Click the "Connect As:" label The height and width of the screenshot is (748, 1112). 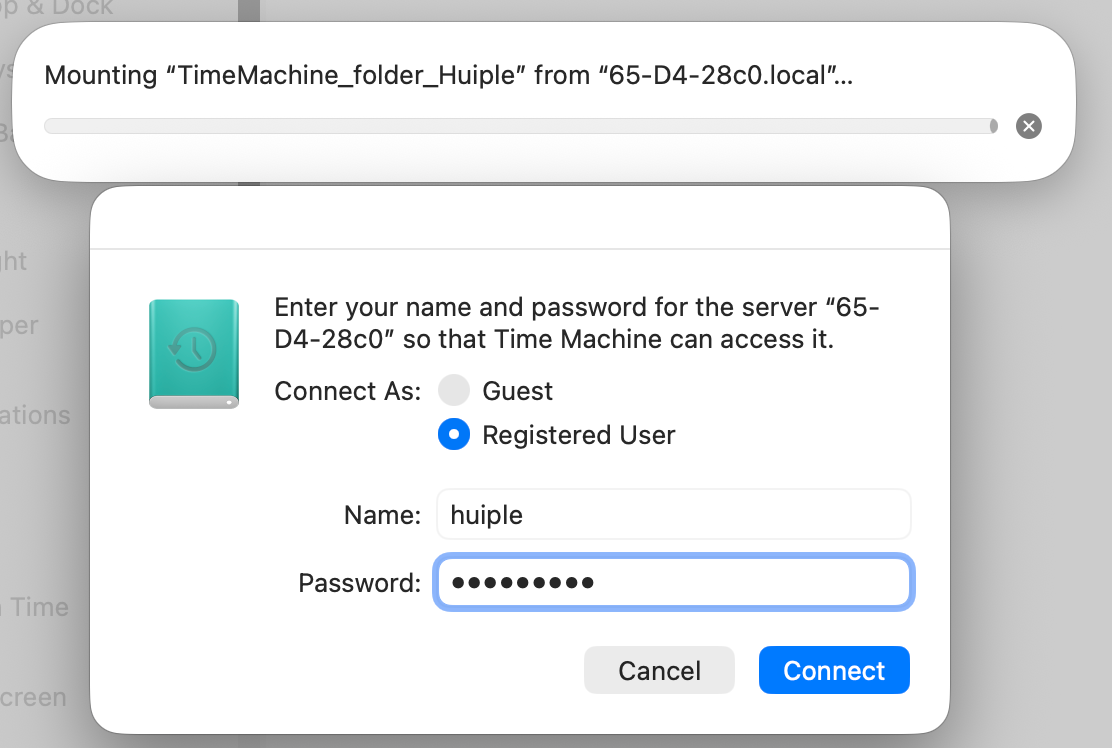pos(347,391)
